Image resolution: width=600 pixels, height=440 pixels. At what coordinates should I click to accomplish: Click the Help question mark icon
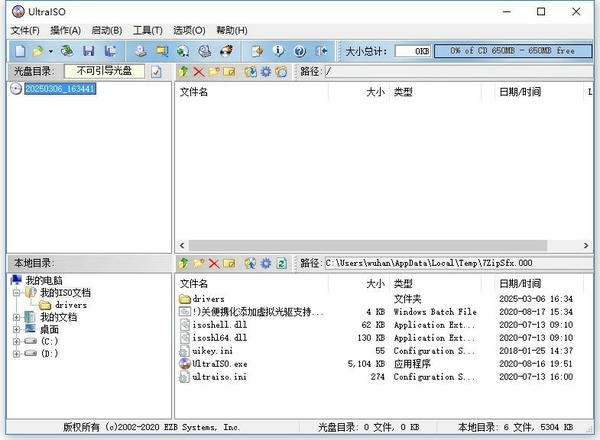click(x=300, y=51)
